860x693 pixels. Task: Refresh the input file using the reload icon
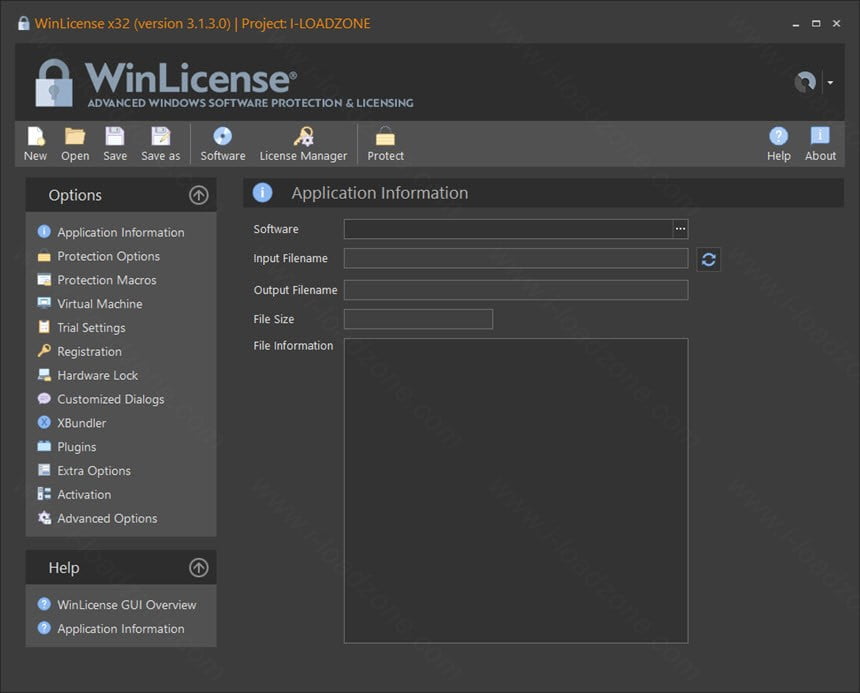(x=708, y=259)
